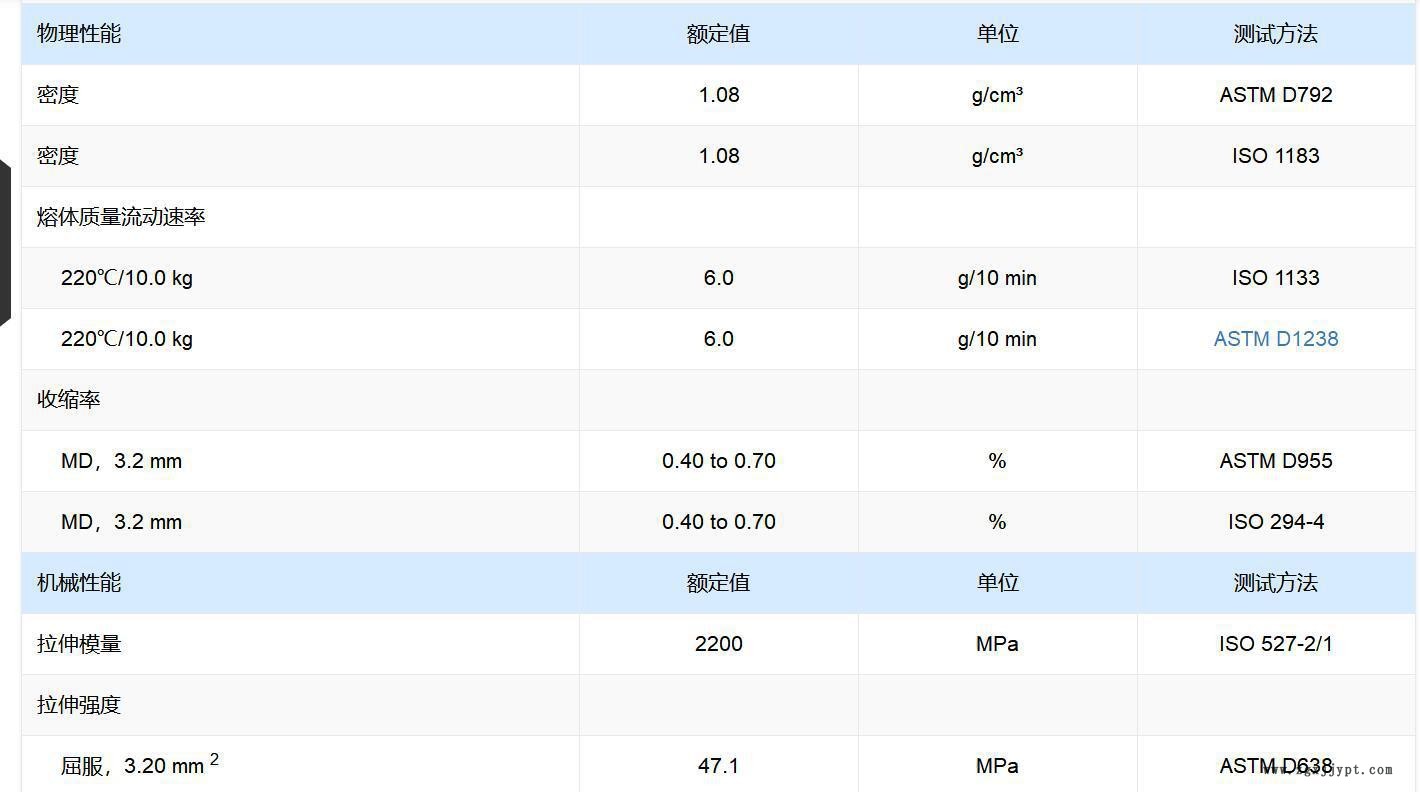Click the 6.0 value in ISO 1133 row

pyautogui.click(x=718, y=278)
